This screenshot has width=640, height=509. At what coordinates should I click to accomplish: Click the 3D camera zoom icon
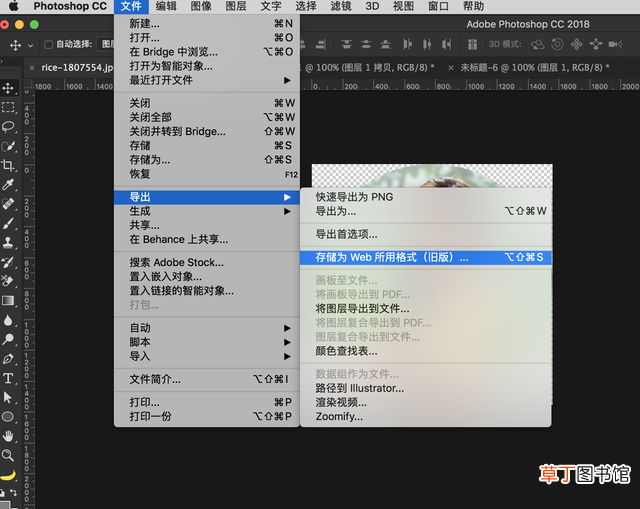pyautogui.click(x=615, y=44)
